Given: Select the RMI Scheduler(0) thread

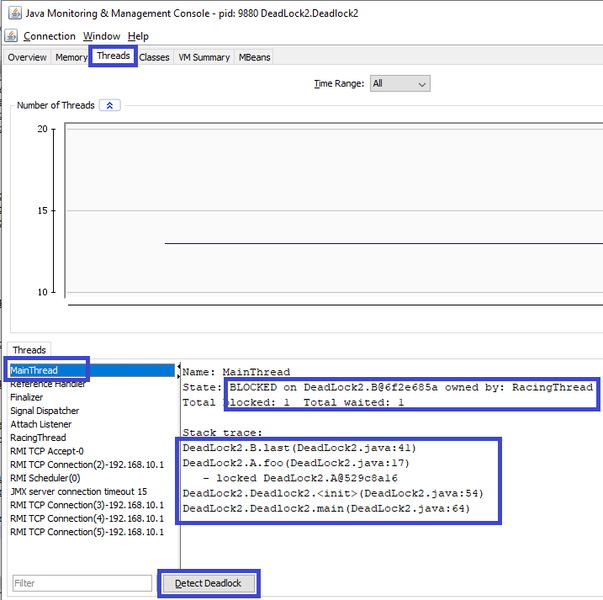Looking at the screenshot, I should [x=92, y=478].
